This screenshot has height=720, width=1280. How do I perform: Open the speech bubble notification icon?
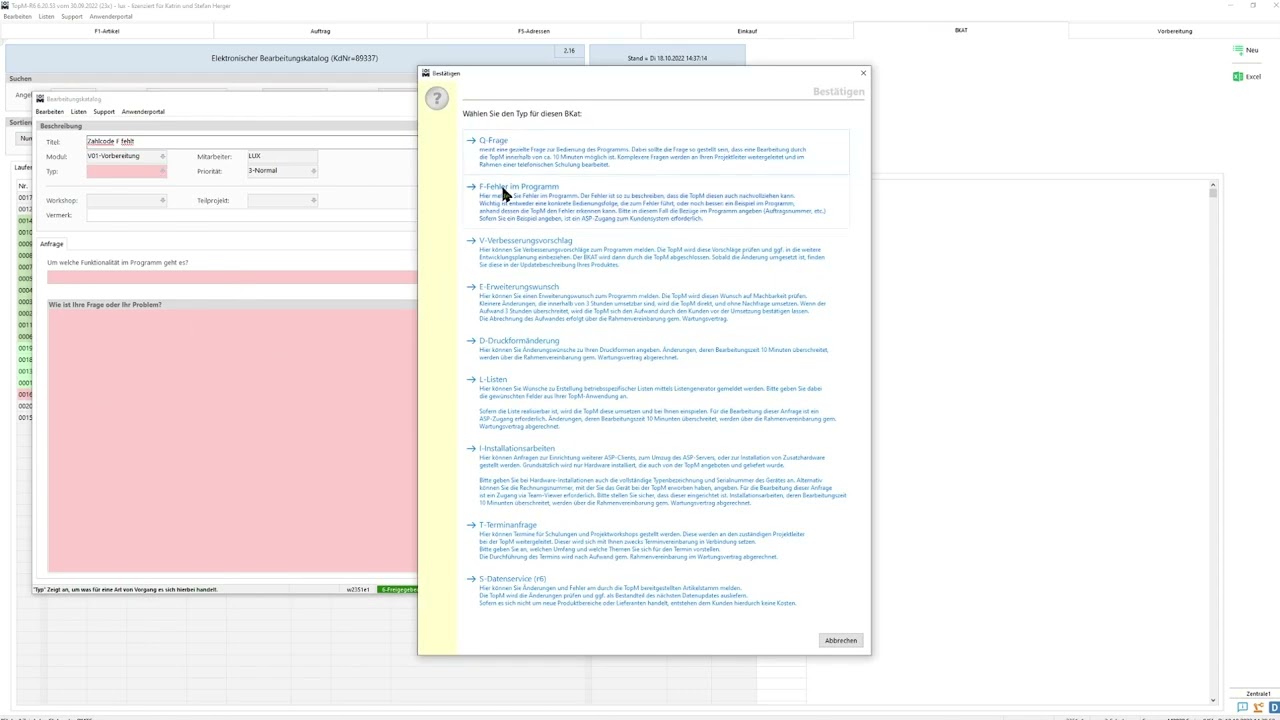pos(1242,708)
